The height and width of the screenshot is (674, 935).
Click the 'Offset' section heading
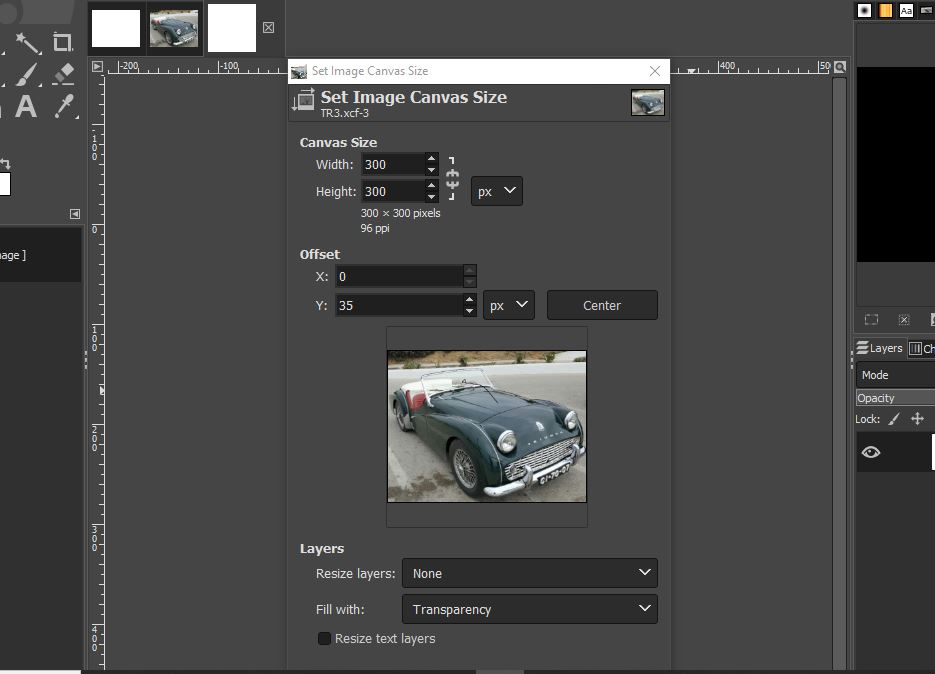click(x=320, y=255)
